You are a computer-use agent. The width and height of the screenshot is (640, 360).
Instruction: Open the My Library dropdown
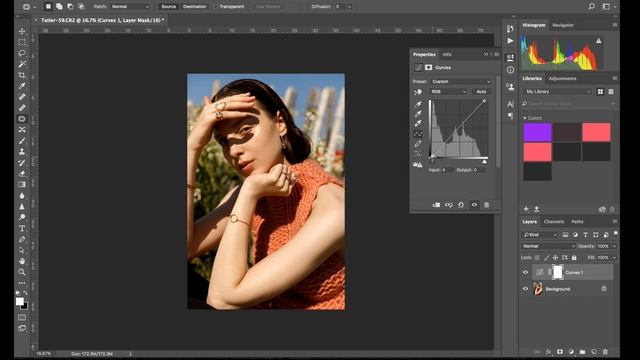pos(558,92)
